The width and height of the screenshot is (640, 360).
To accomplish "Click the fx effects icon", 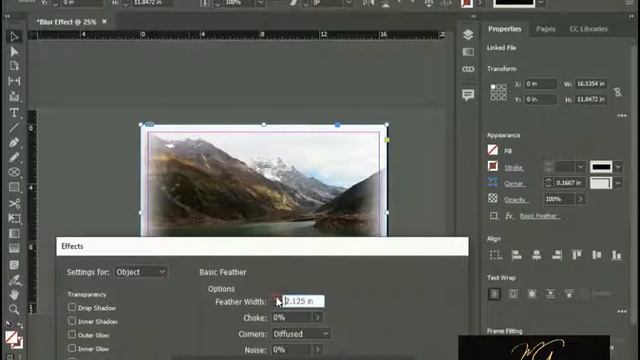I will (509, 216).
